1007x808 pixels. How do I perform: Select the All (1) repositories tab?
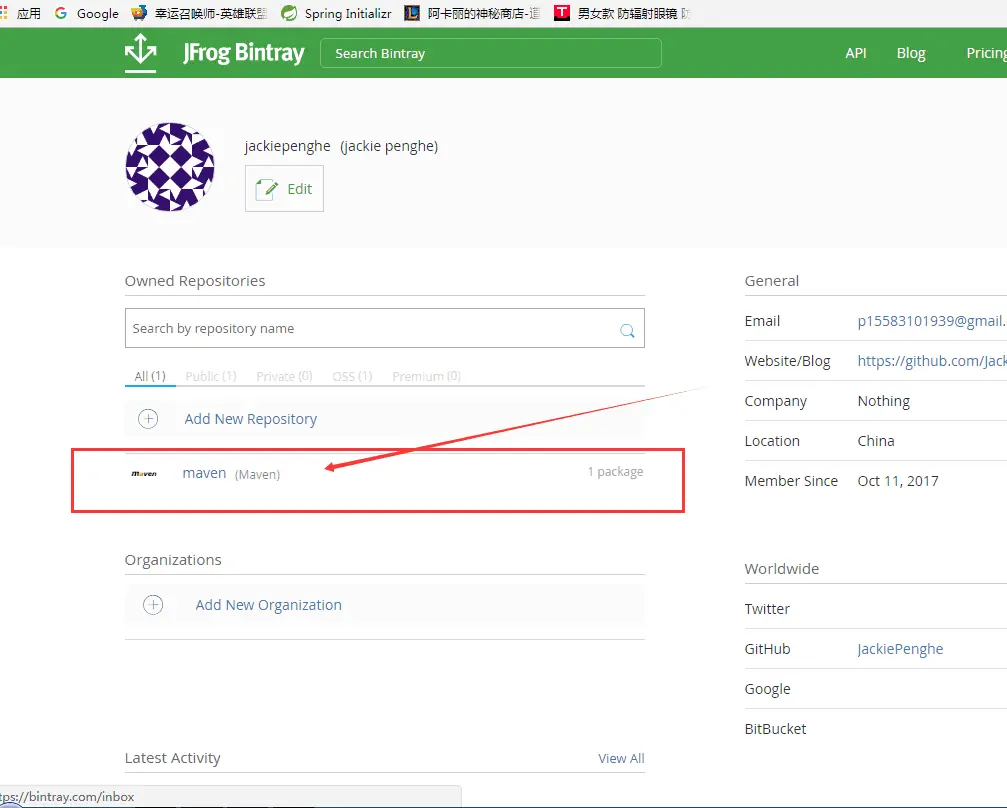point(150,376)
